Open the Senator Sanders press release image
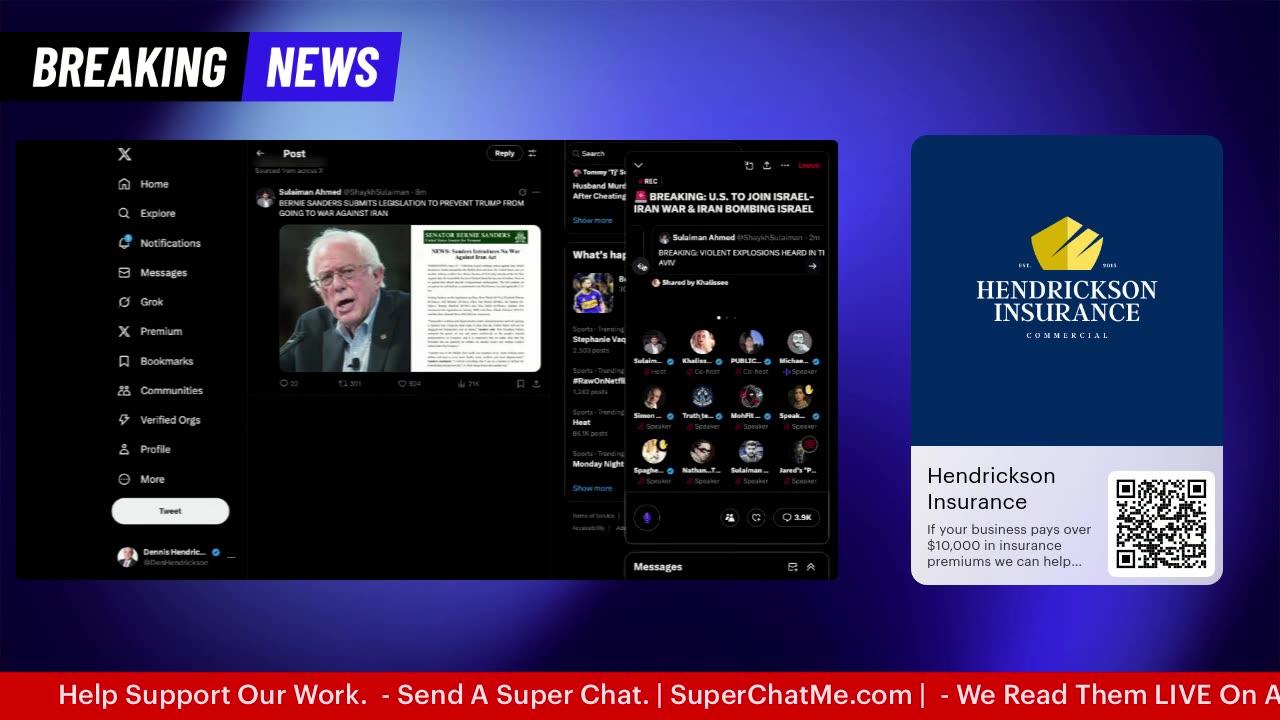Image resolution: width=1280 pixels, height=720 pixels. tap(476, 298)
